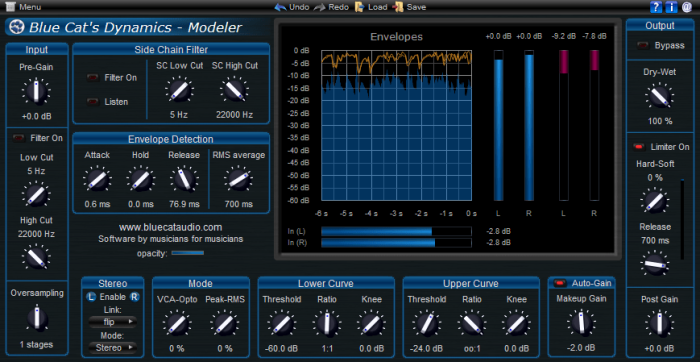The image size is (700, 362).
Task: Click the Post Gain knob
Action: pos(659,324)
